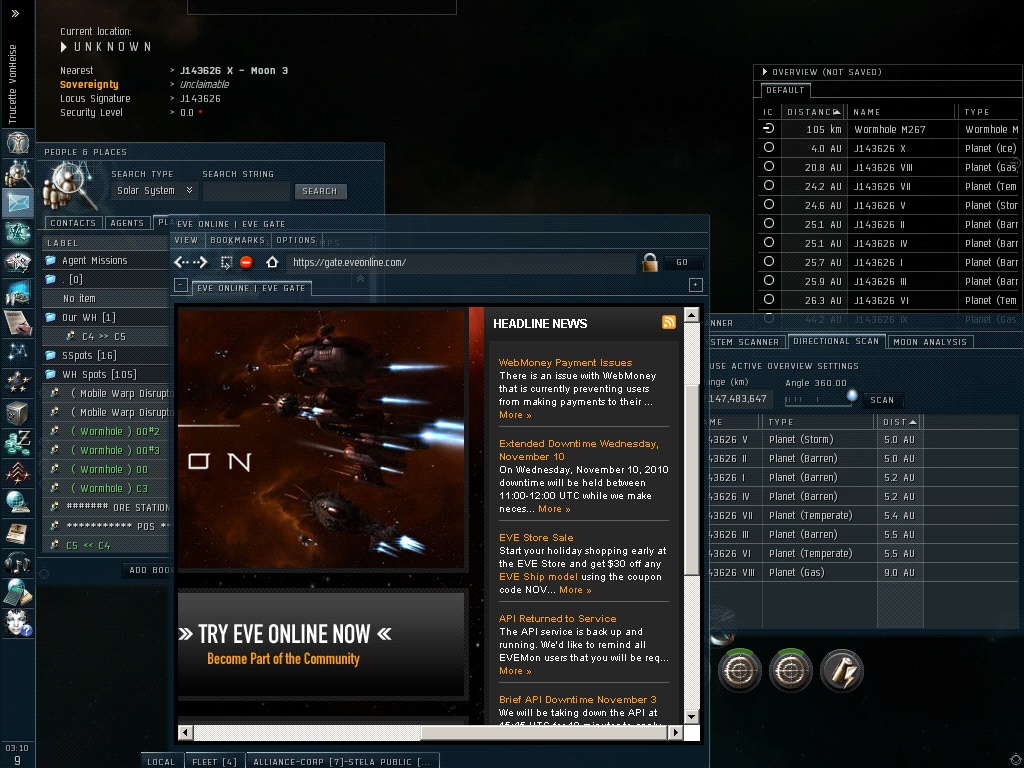1024x768 pixels.
Task: Activate the first targeting module button
Action: pyautogui.click(x=739, y=670)
